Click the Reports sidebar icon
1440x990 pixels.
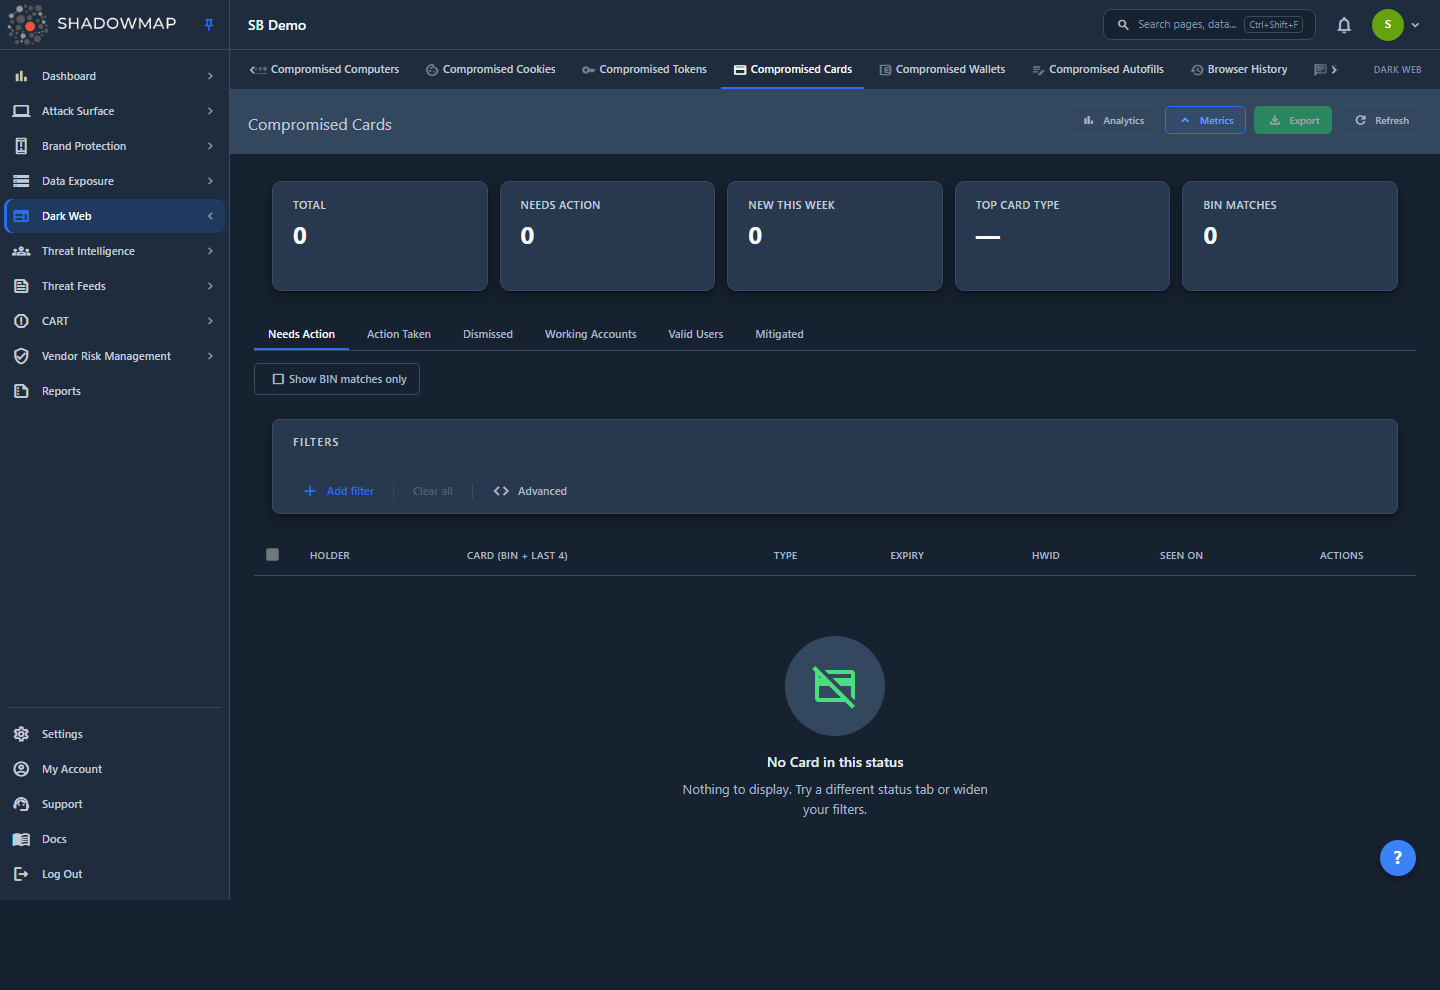click(21, 391)
